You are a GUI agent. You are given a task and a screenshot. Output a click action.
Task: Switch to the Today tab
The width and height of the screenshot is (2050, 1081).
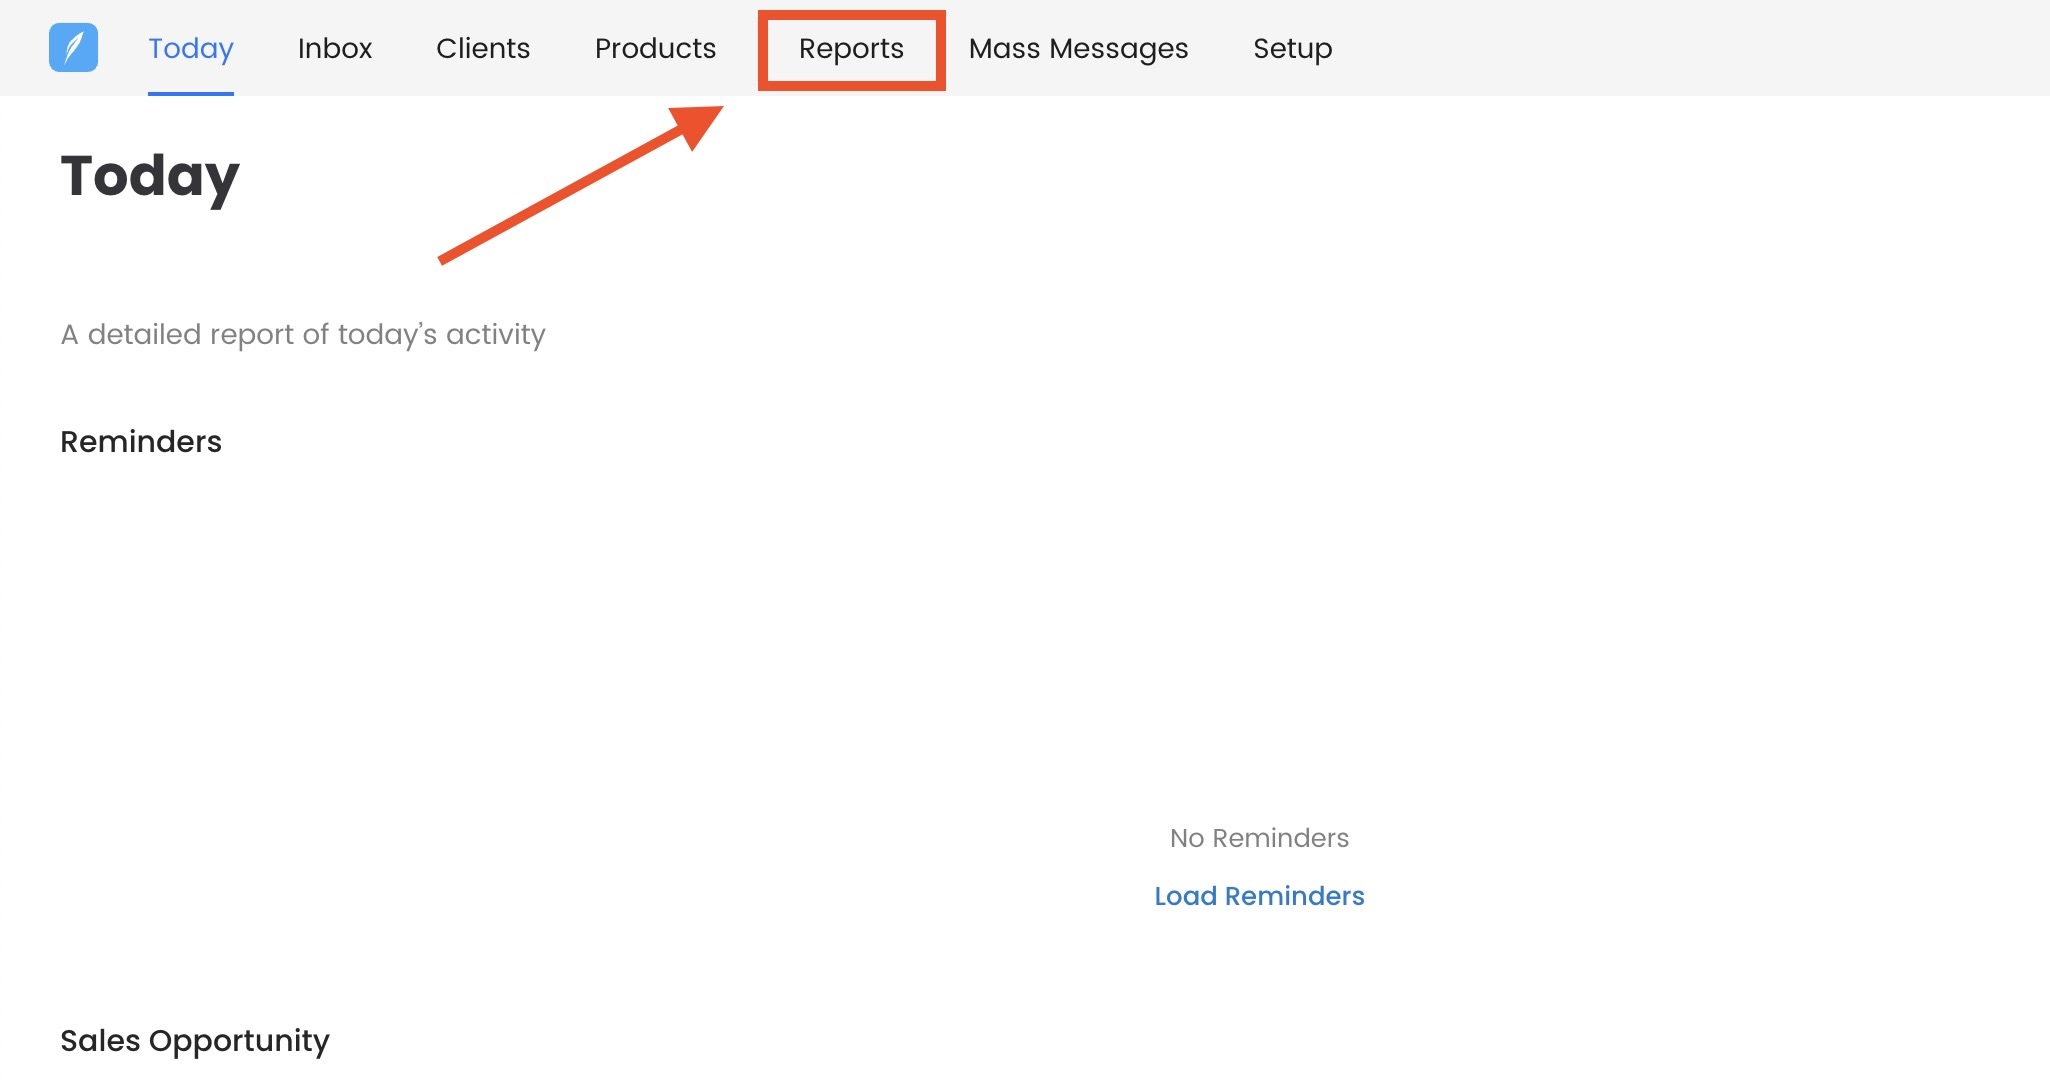tap(190, 48)
